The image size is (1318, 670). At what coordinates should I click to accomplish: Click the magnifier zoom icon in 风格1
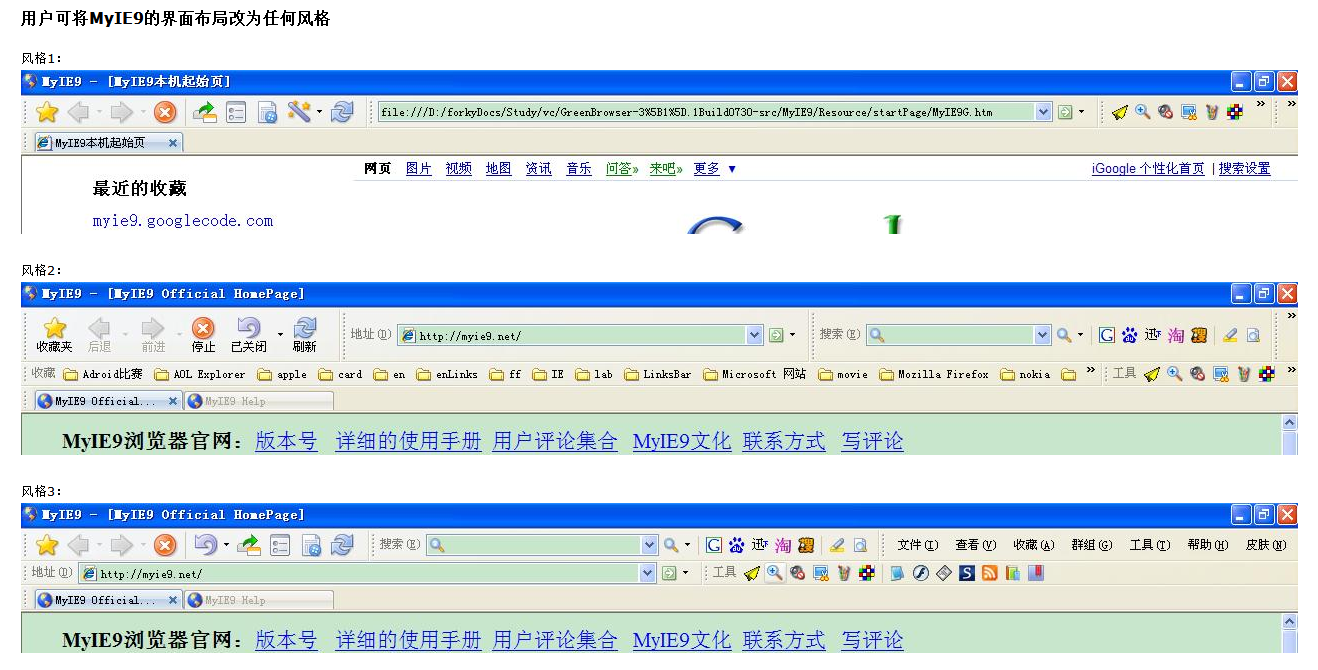[x=1142, y=112]
